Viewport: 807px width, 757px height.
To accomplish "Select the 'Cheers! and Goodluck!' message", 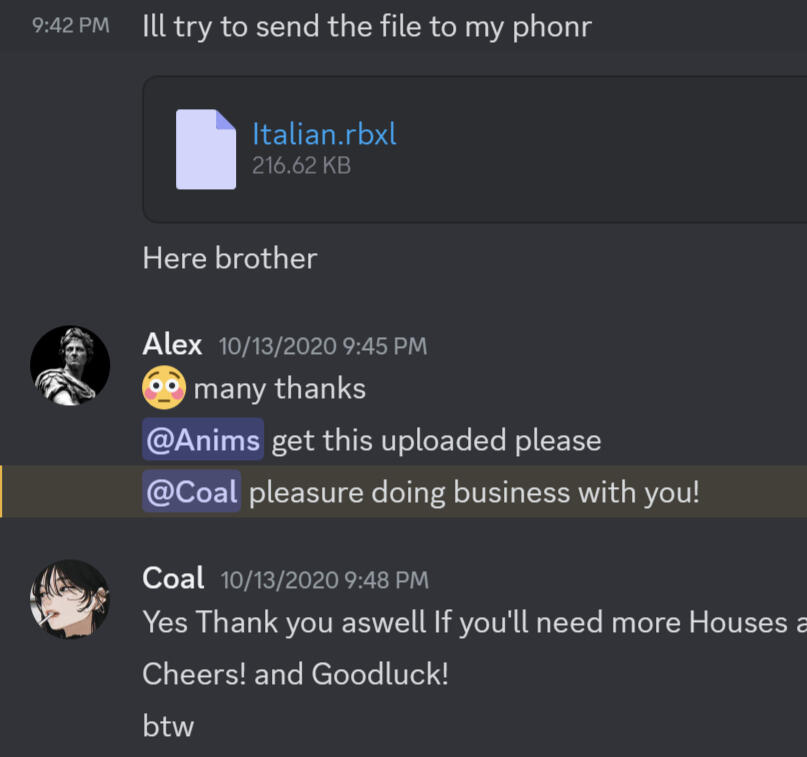I will pos(295,674).
